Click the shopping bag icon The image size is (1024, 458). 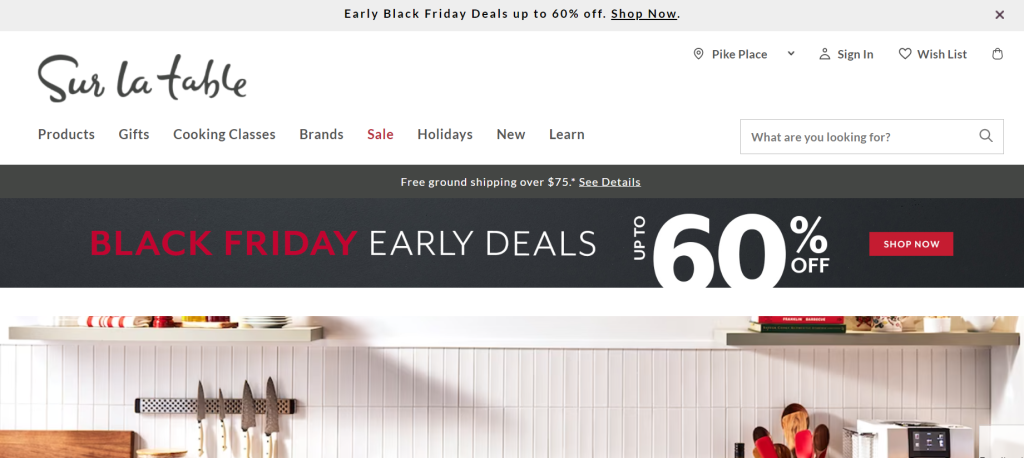point(997,54)
